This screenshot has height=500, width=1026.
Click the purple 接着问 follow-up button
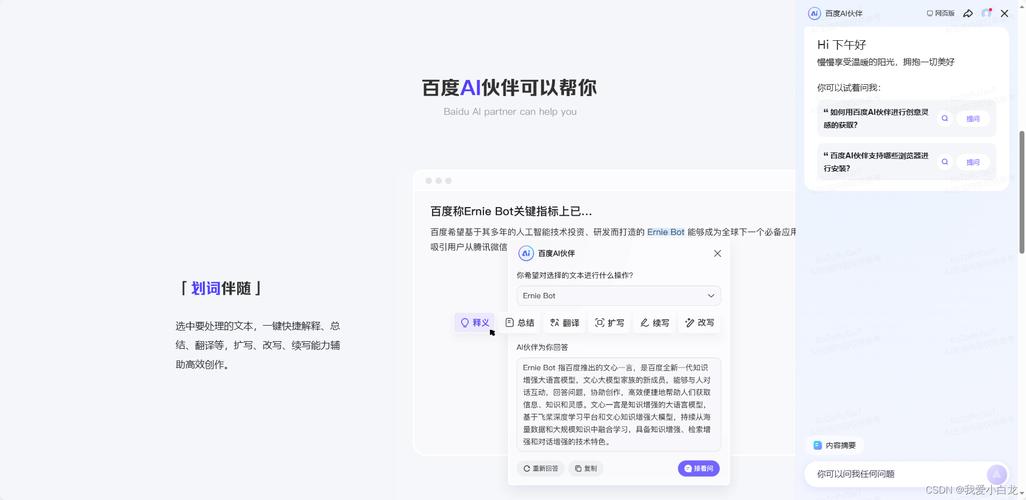point(699,469)
